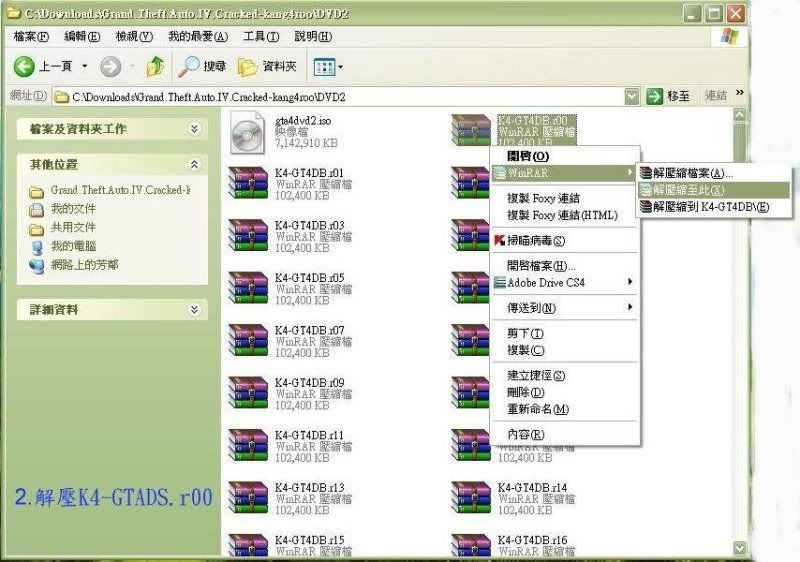Open the address bar dropdown arrow
Screen dimensions: 800x562
coord(631,96)
